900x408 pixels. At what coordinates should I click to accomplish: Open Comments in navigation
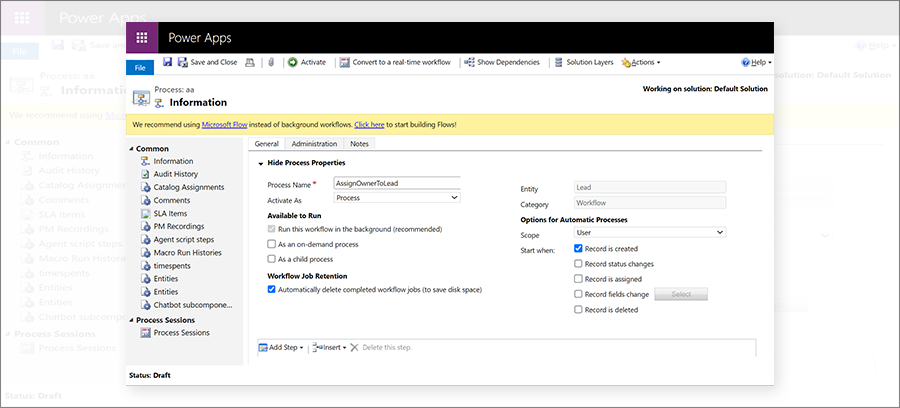click(172, 200)
